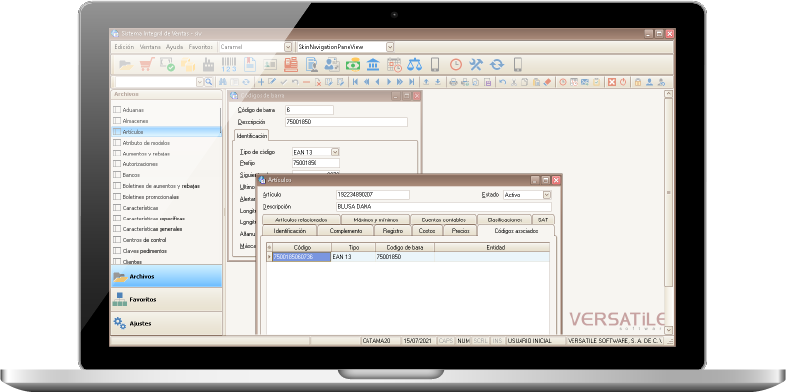Click the Descripción field containing BLUSA DANA
786x392 pixels.
tap(444, 207)
